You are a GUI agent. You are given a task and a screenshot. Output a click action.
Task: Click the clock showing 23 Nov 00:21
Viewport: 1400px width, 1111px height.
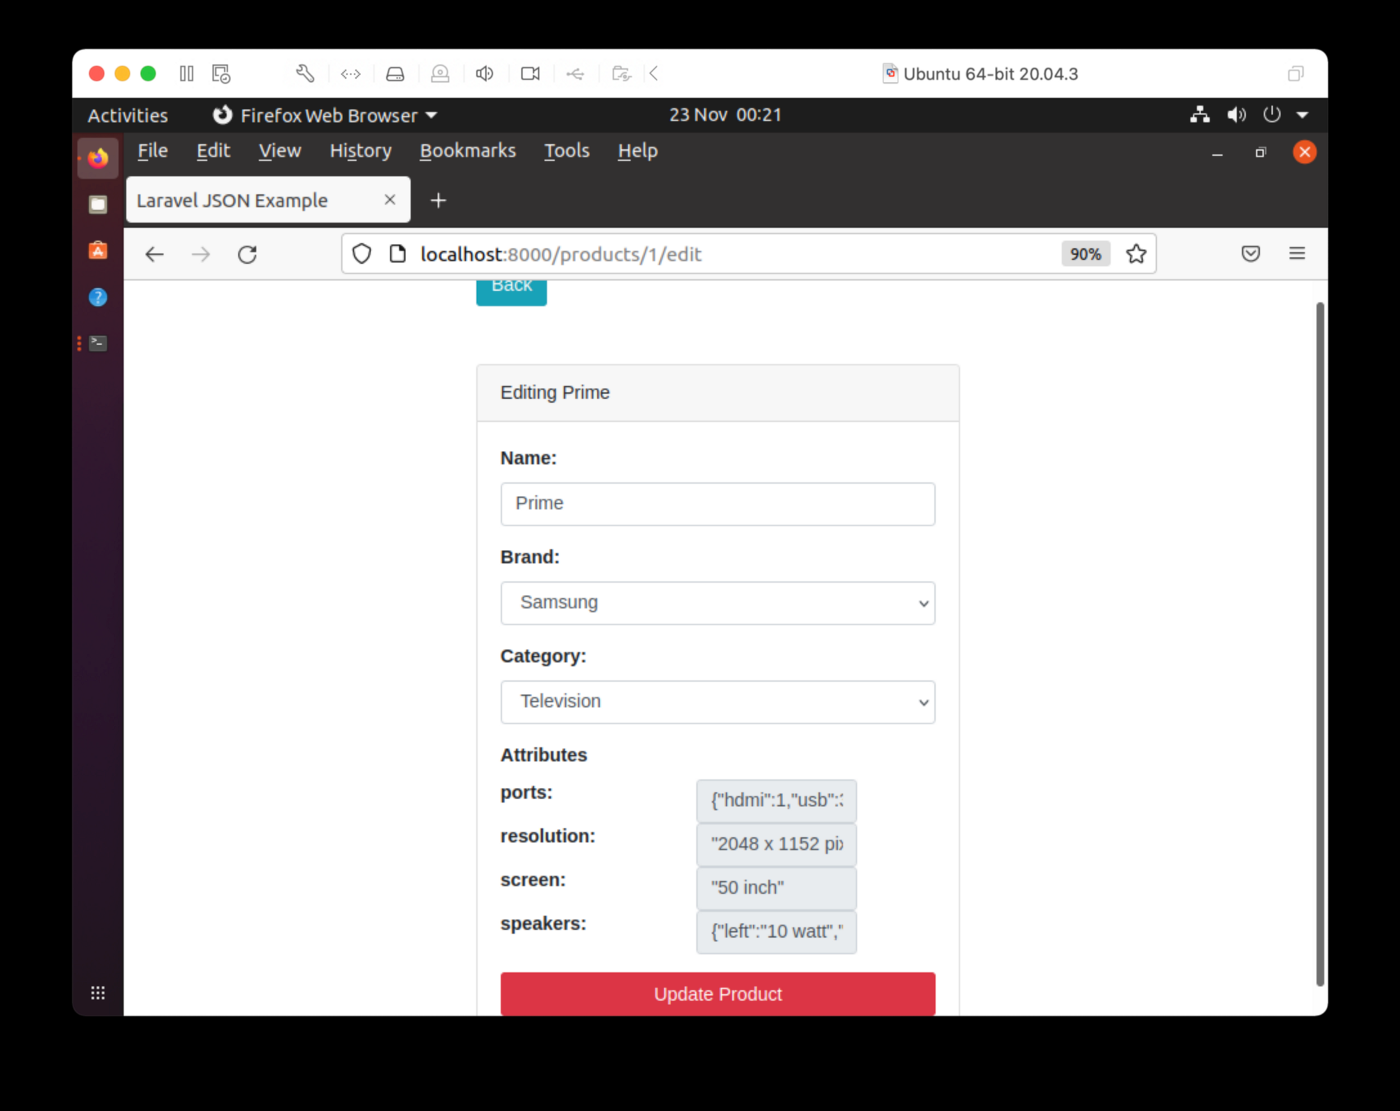pyautogui.click(x=725, y=115)
